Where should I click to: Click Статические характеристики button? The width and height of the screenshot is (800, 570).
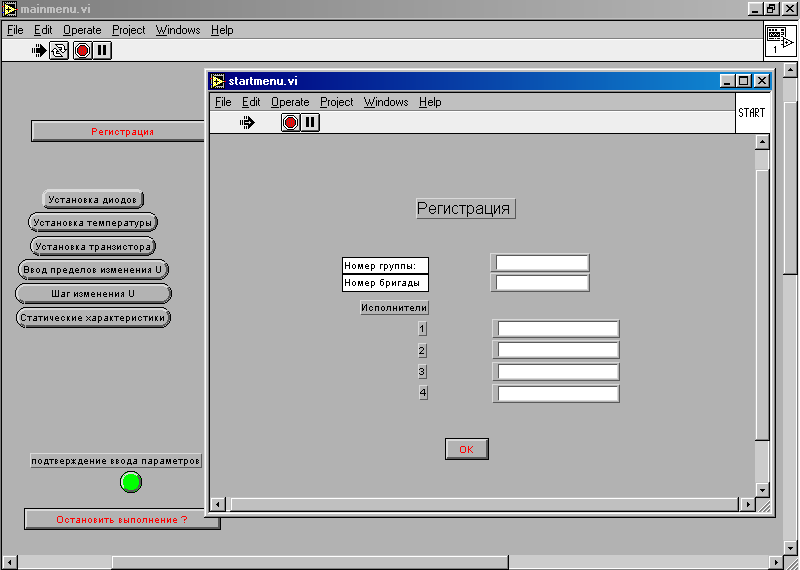point(93,317)
